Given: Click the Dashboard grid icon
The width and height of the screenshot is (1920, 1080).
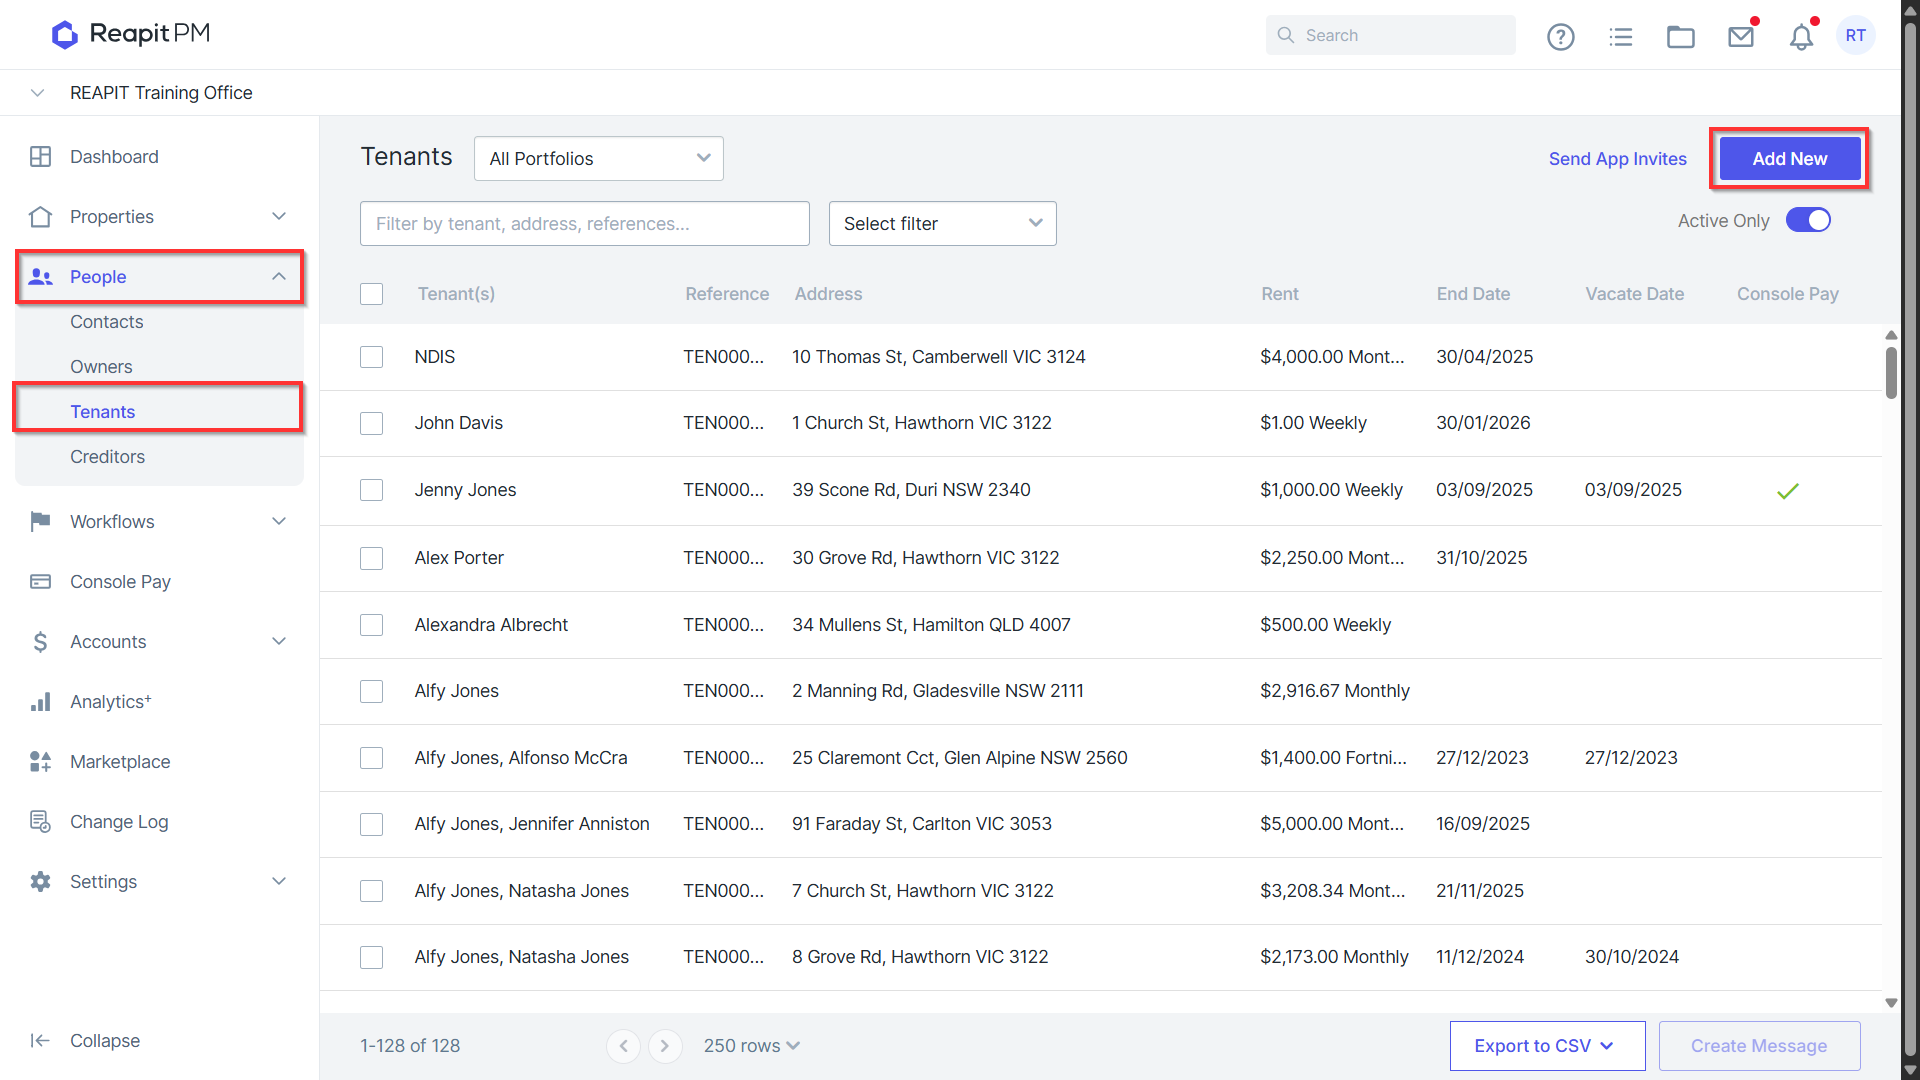Looking at the screenshot, I should tap(40, 157).
